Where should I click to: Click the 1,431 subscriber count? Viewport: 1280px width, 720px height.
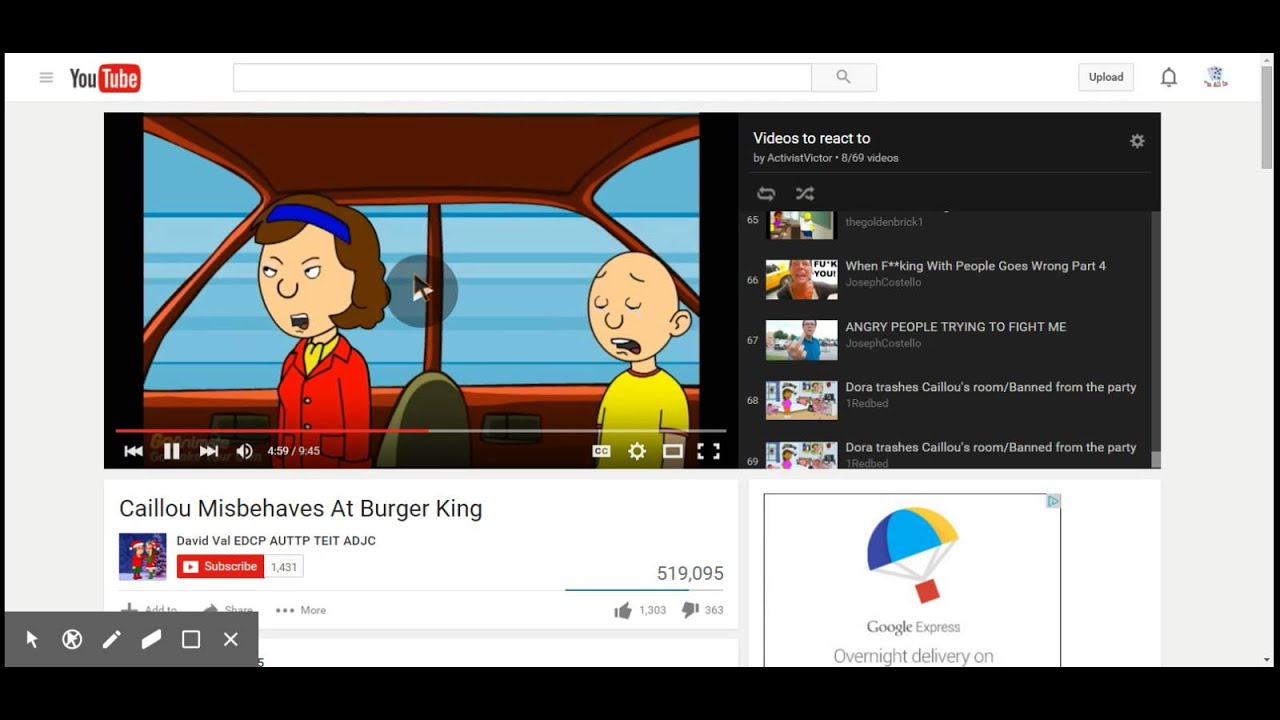click(x=284, y=567)
